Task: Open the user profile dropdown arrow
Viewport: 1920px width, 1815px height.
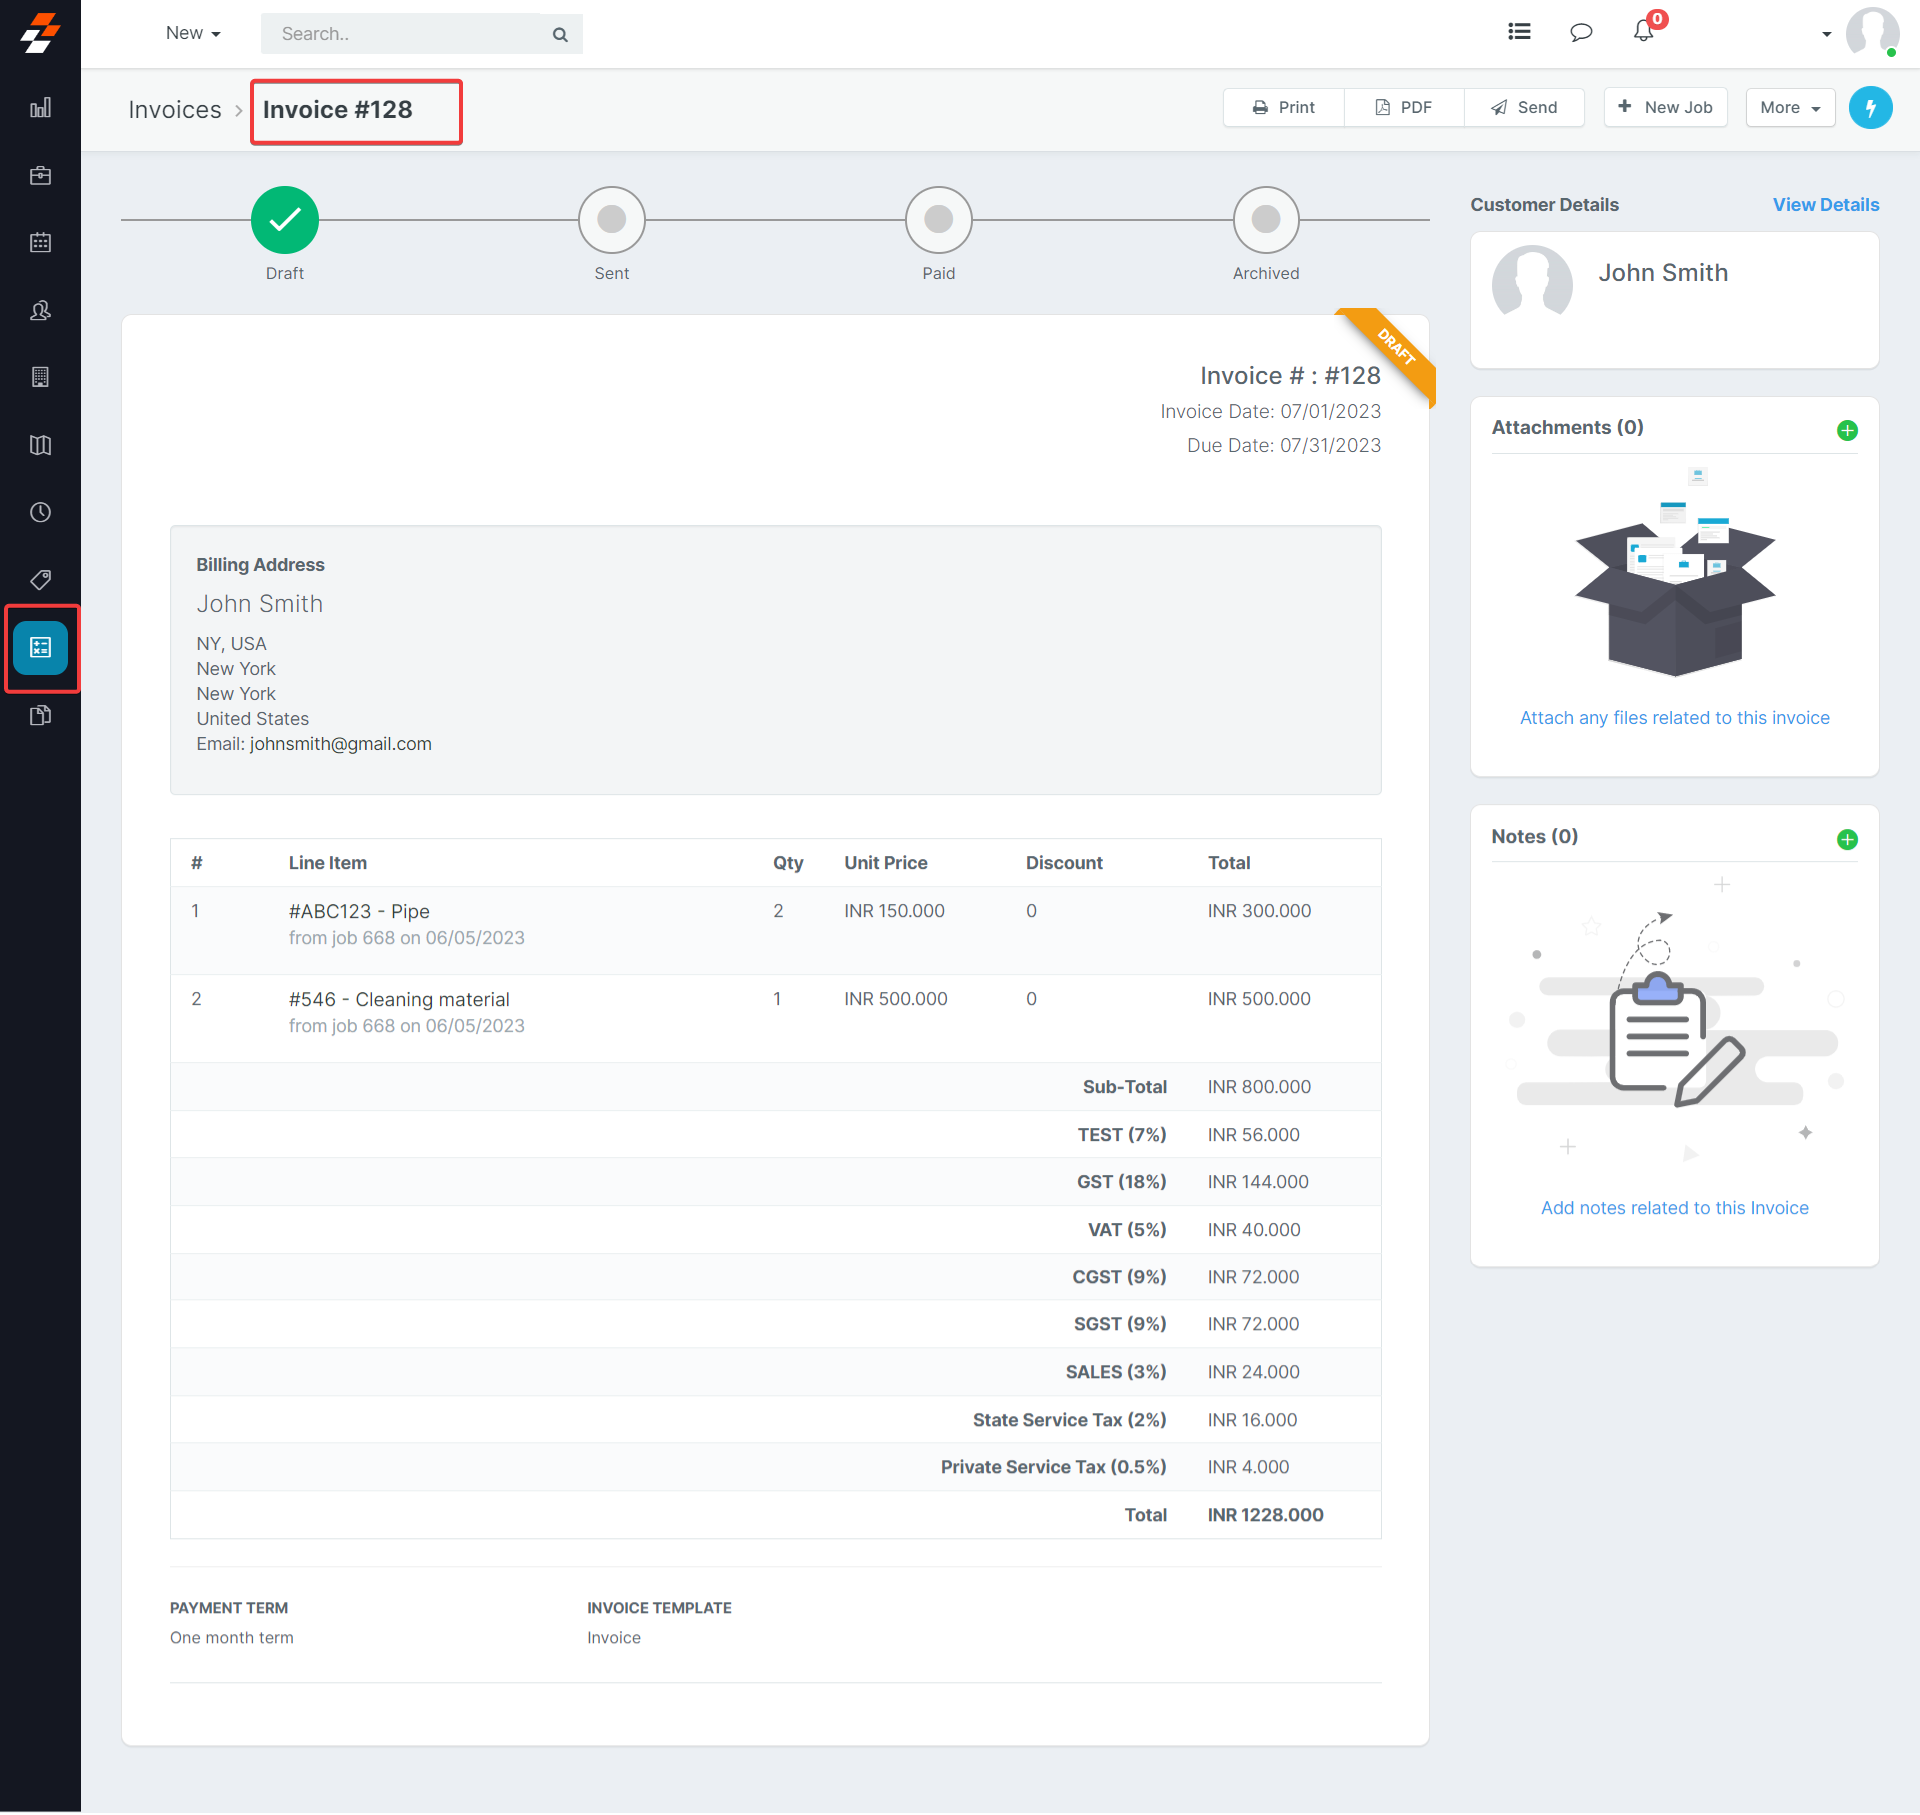Action: coord(1826,34)
